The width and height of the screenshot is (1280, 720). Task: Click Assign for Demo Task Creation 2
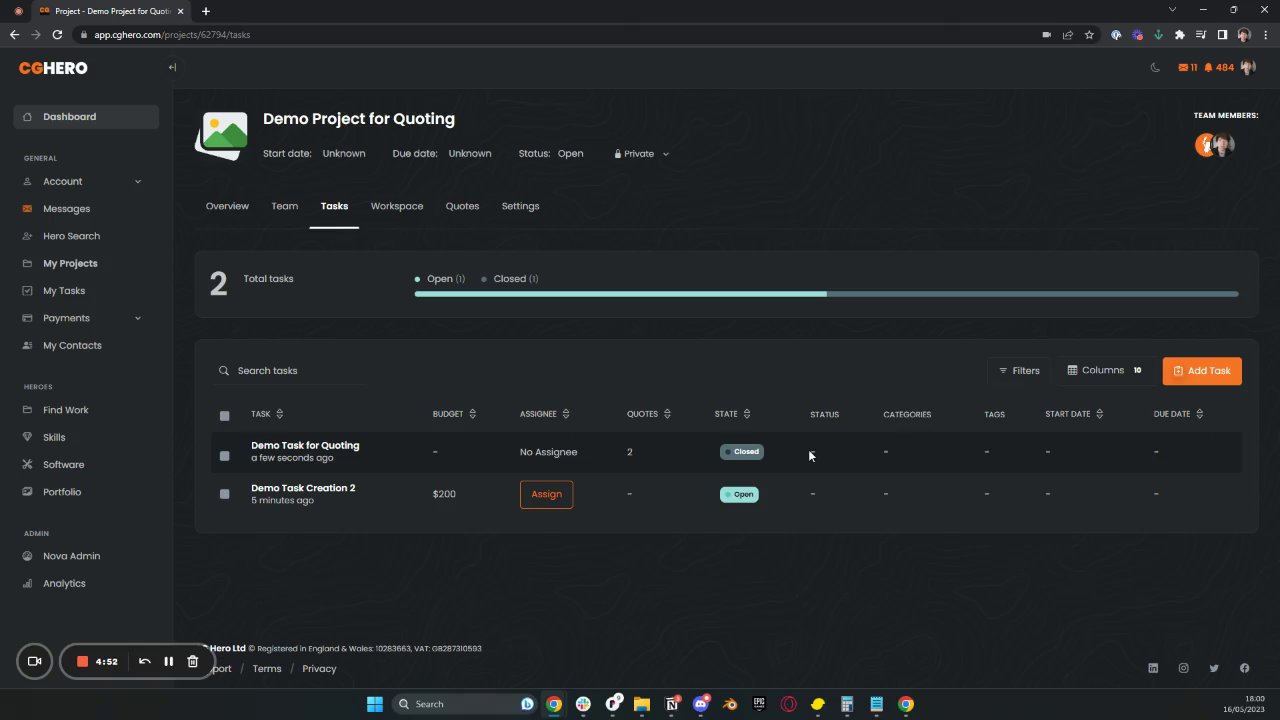[546, 494]
